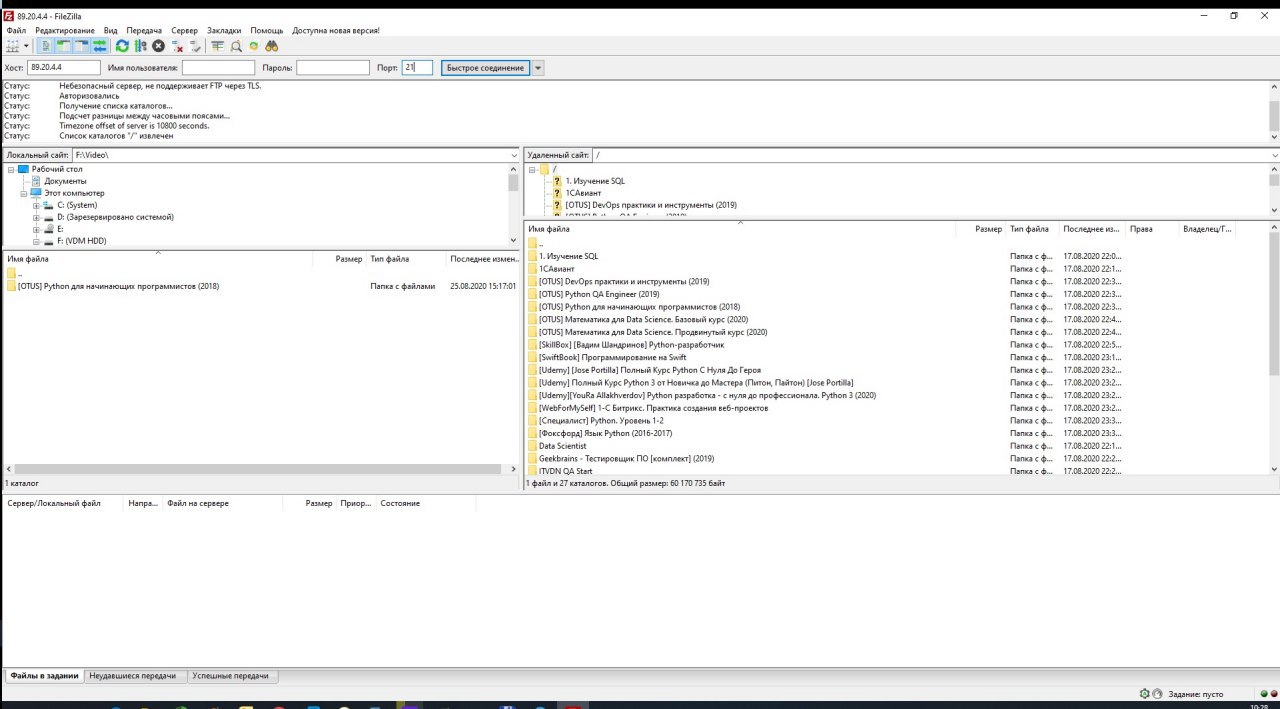Screen dimensions: 1280x709
Task: Open Удаленный сайт path dropdown
Action: [x=1274, y=155]
